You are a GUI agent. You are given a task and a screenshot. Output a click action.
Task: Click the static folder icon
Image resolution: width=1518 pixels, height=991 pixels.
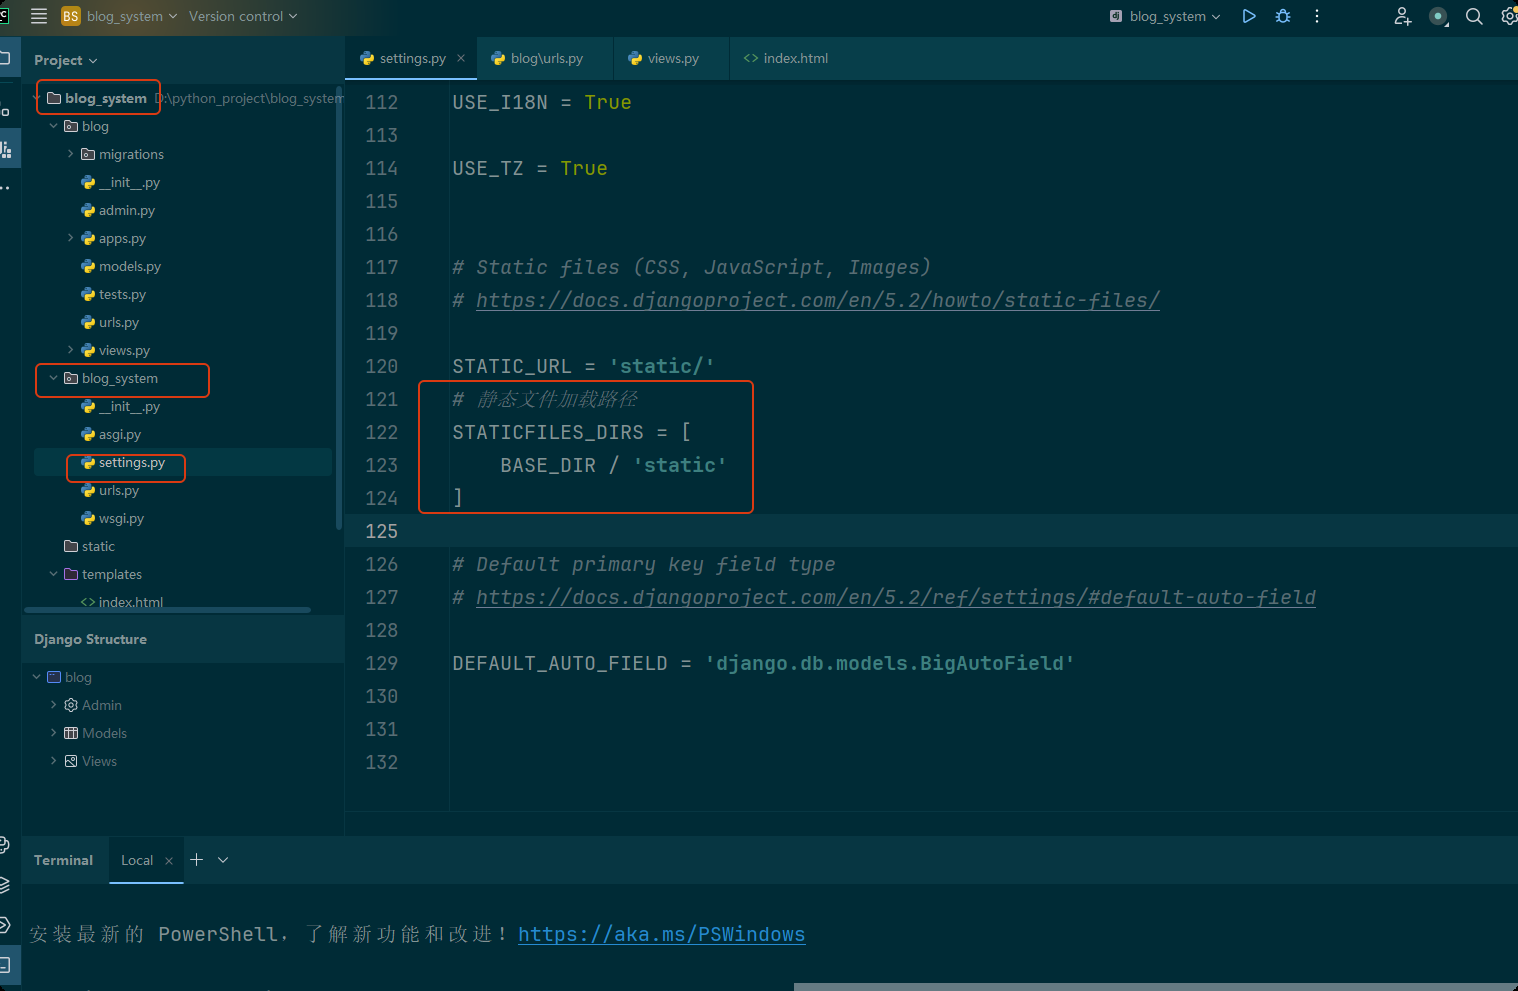click(x=71, y=546)
